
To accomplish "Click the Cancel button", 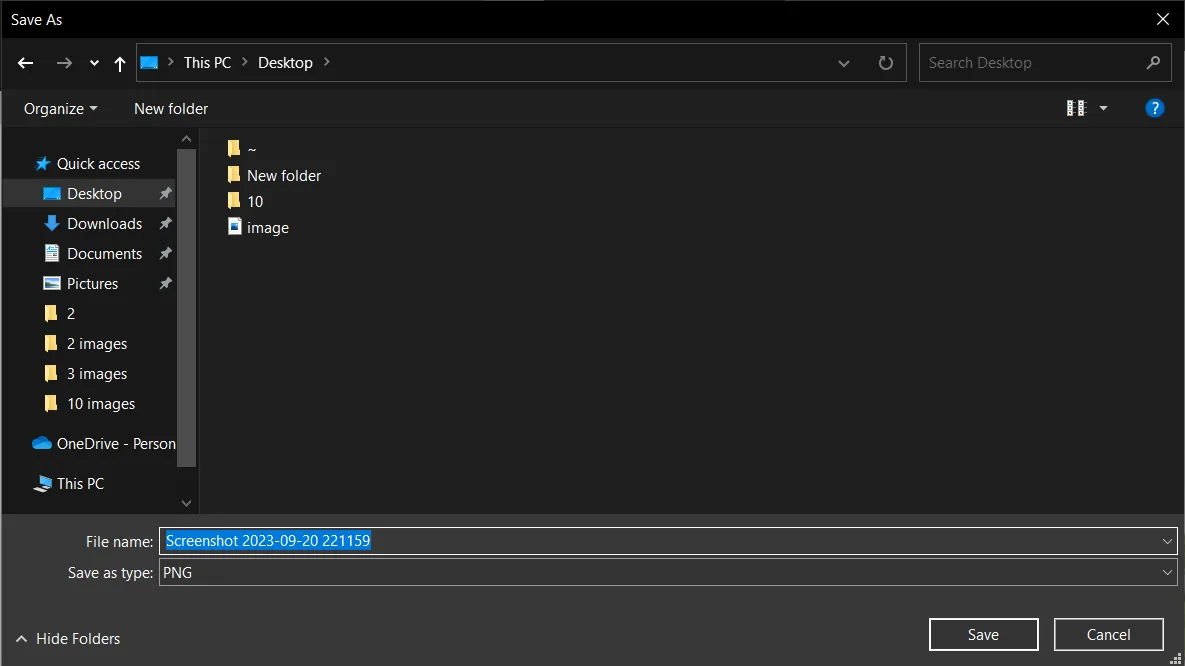I will (1108, 635).
